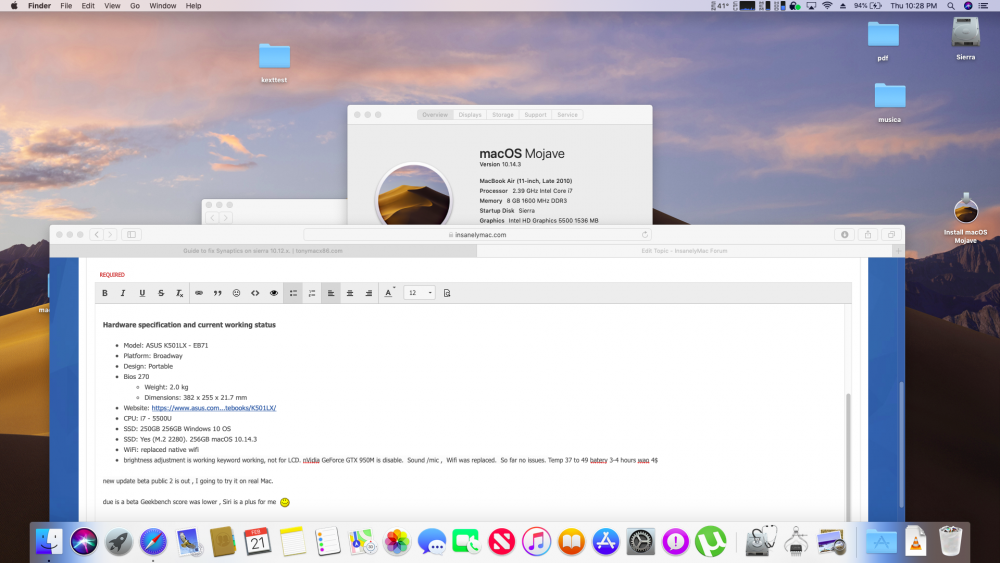The height and width of the screenshot is (563, 1000).
Task: Open Launchpad from the Dock
Action: (x=118, y=542)
